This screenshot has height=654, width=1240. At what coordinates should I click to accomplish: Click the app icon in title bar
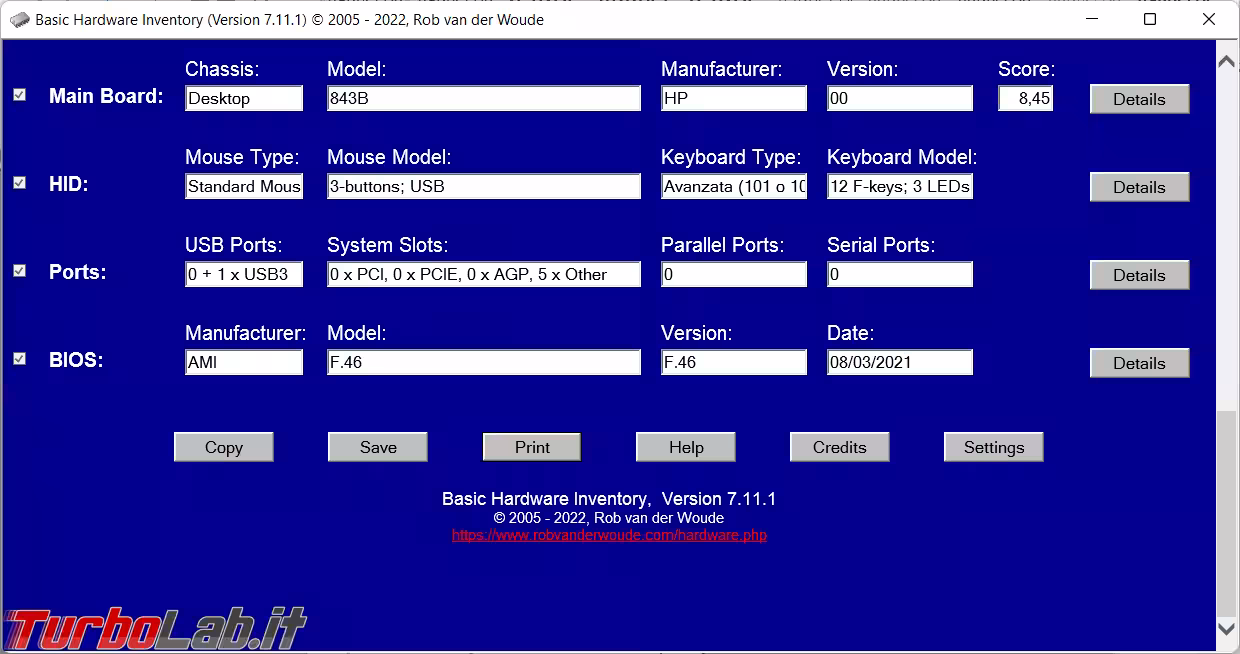click(x=19, y=20)
